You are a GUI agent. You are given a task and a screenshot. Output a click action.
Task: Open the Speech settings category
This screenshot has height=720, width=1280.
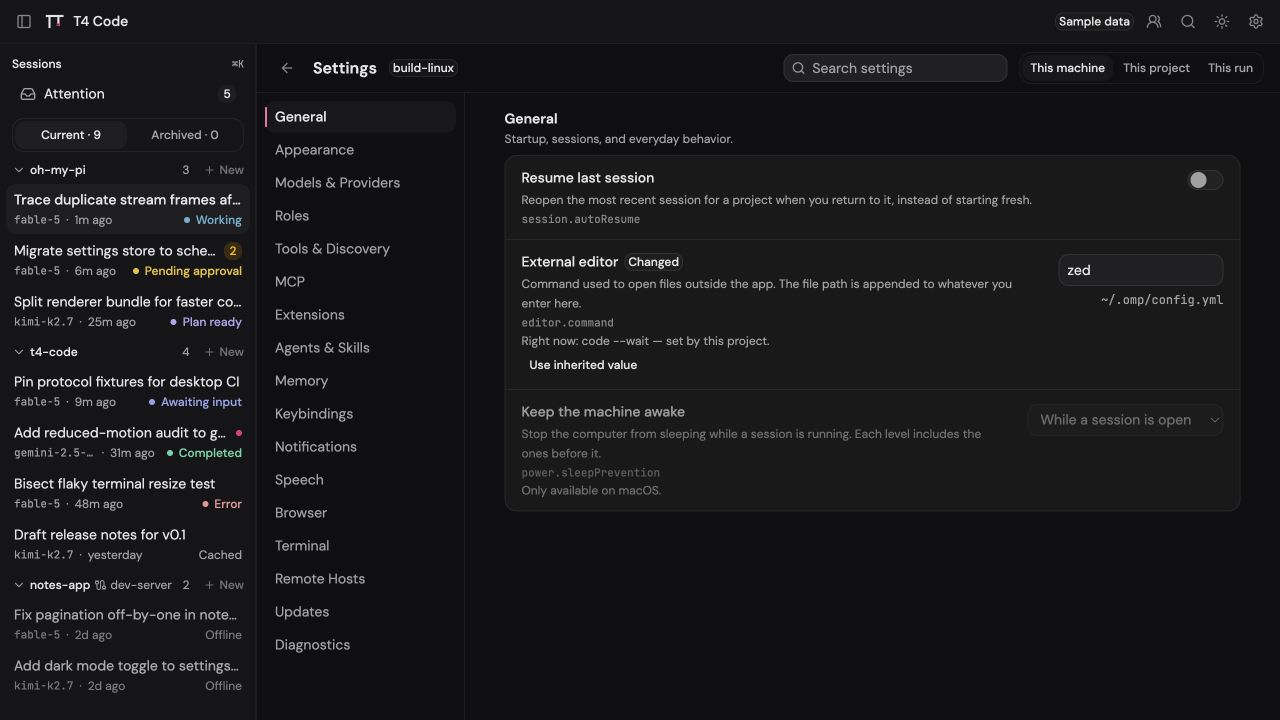pos(360,480)
